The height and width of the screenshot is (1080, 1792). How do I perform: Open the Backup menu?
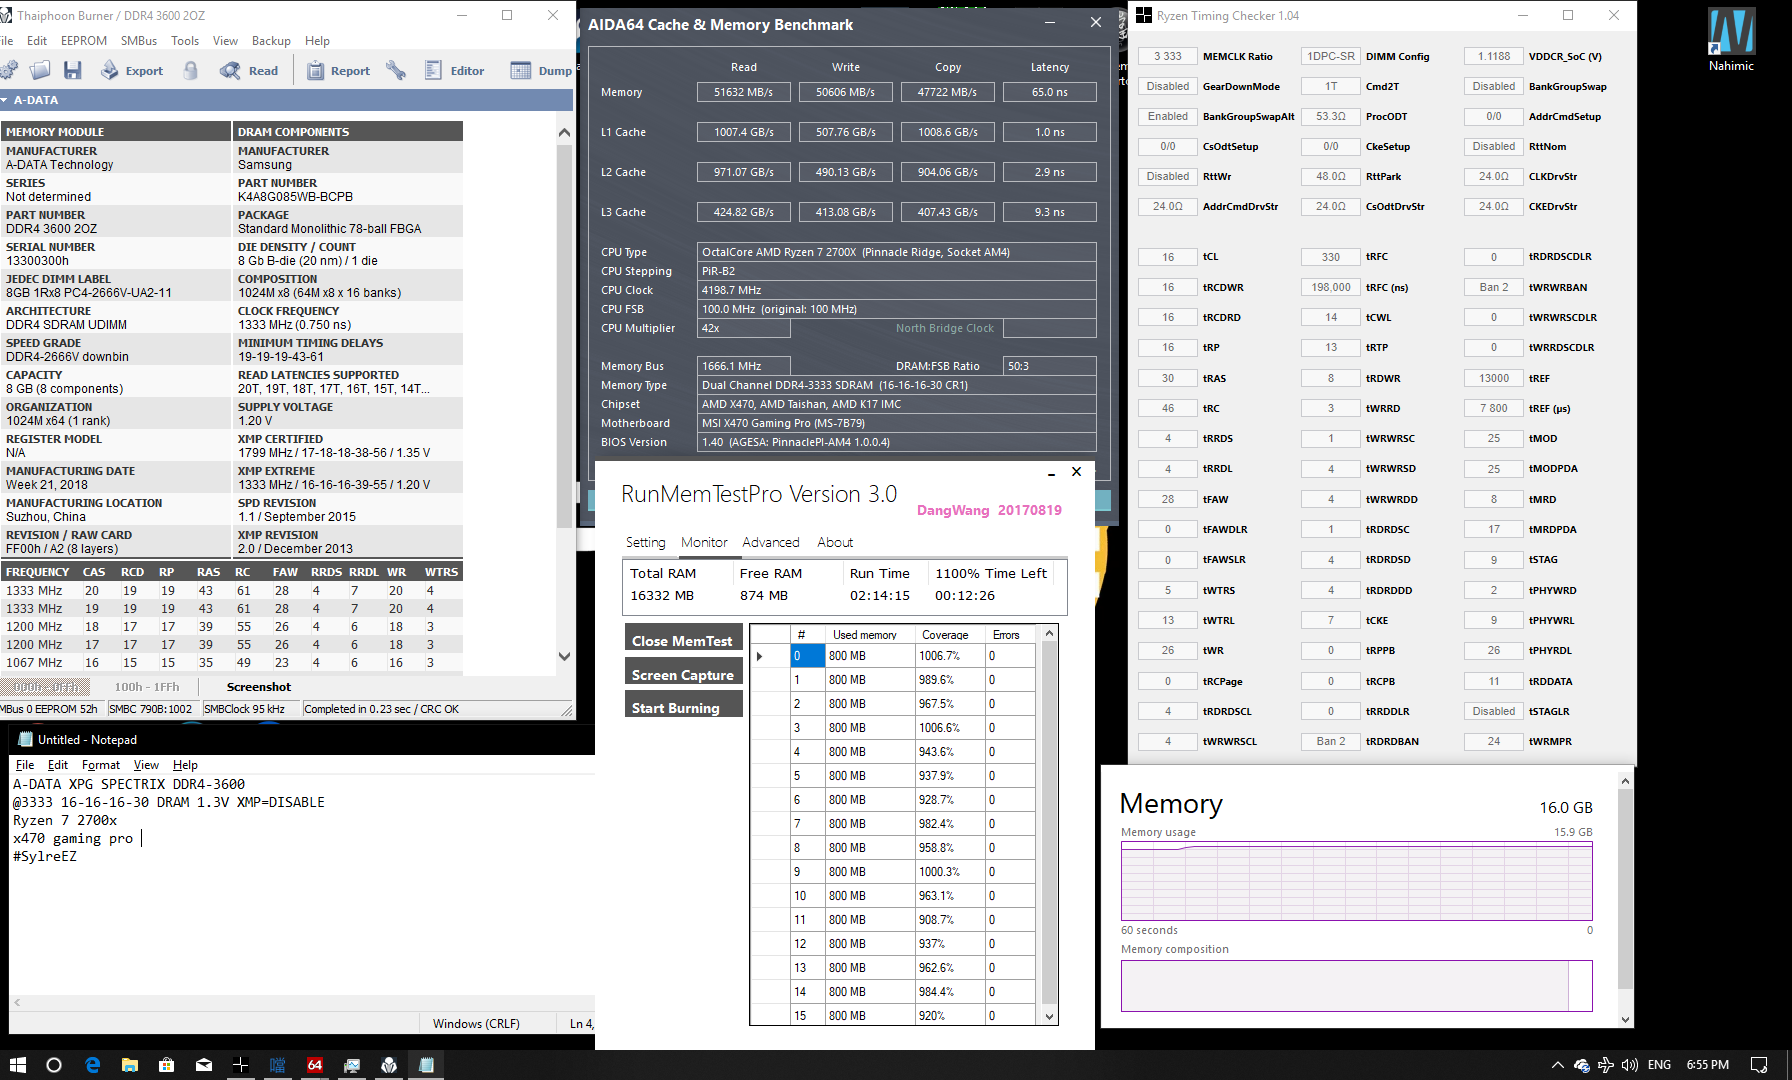click(x=271, y=41)
